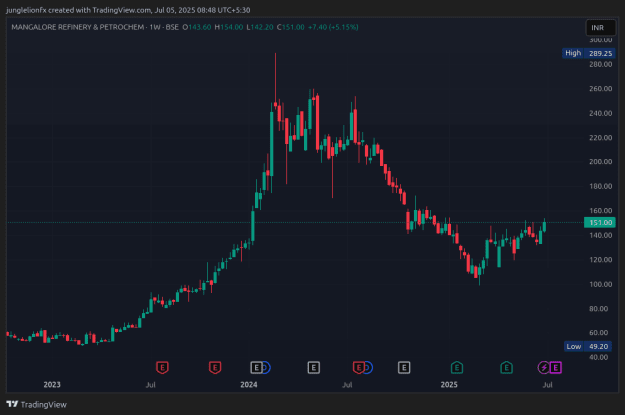Click the 60.00 price axis label
This screenshot has width=625, height=415.
tap(598, 332)
